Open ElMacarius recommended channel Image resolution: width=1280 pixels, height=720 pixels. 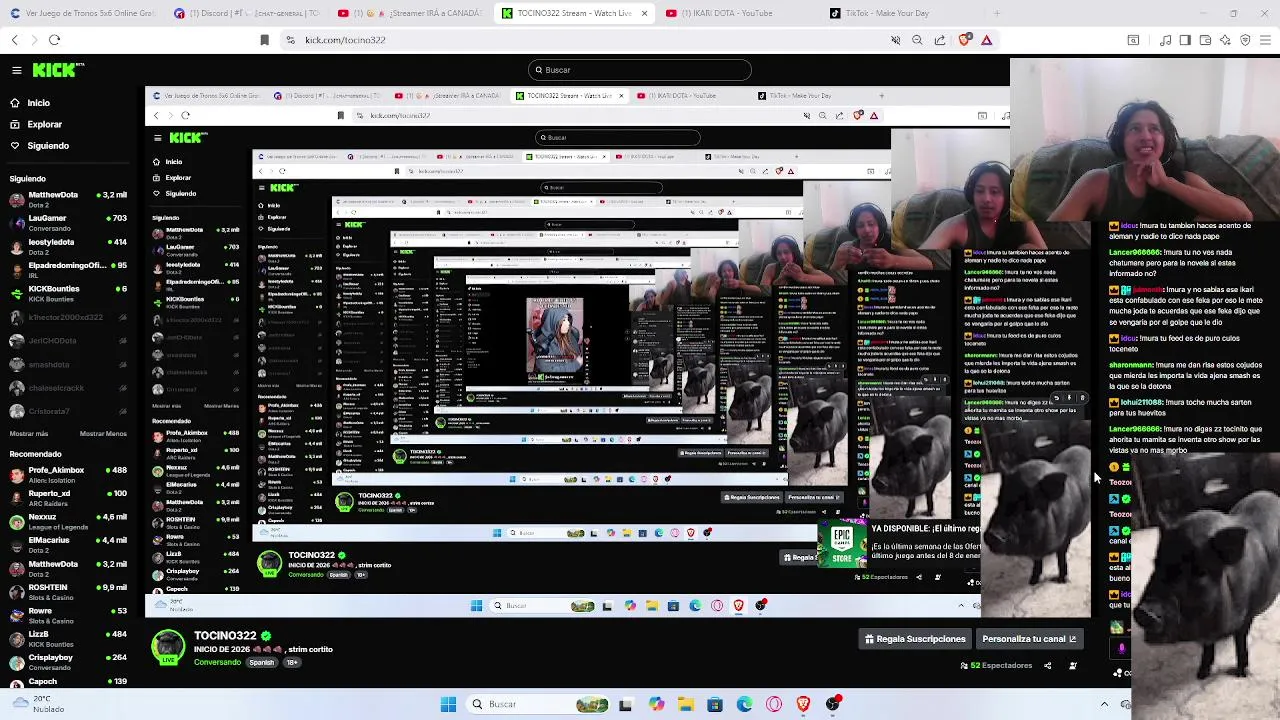tap(68, 544)
